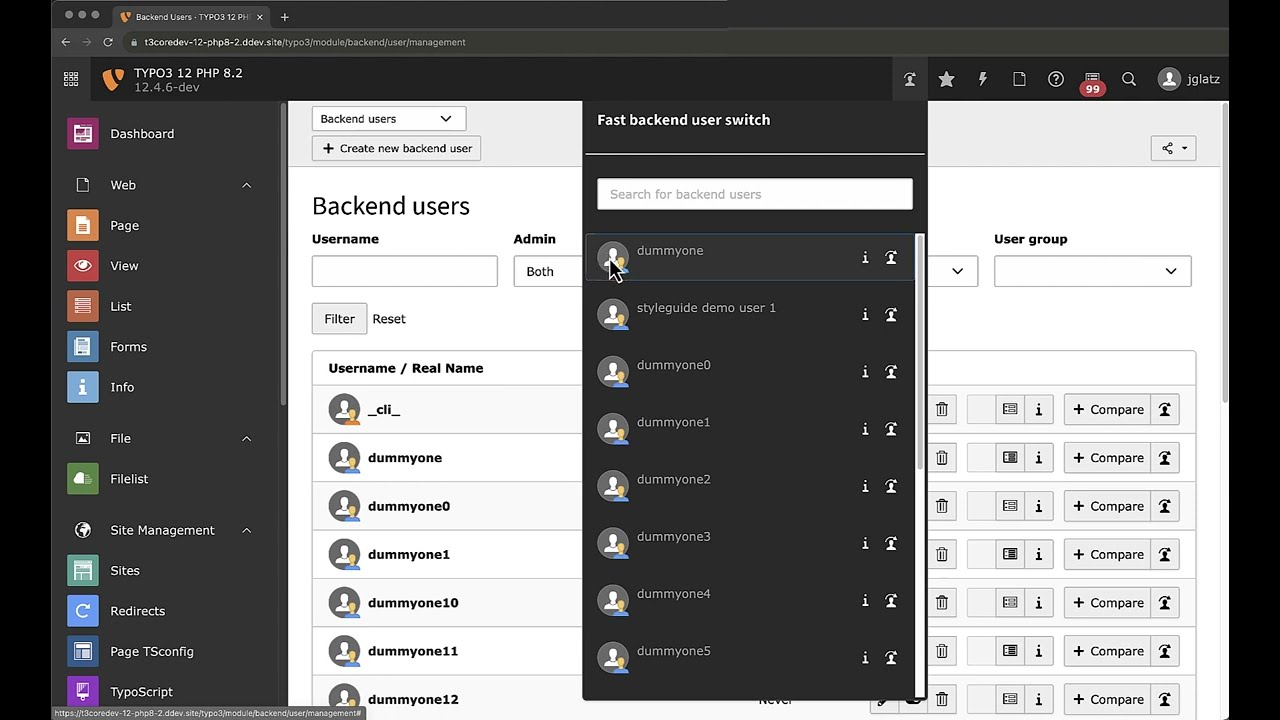Screen dimensions: 1280x720
Task: Delete the dummyone10 user with trash icon
Action: tap(941, 603)
